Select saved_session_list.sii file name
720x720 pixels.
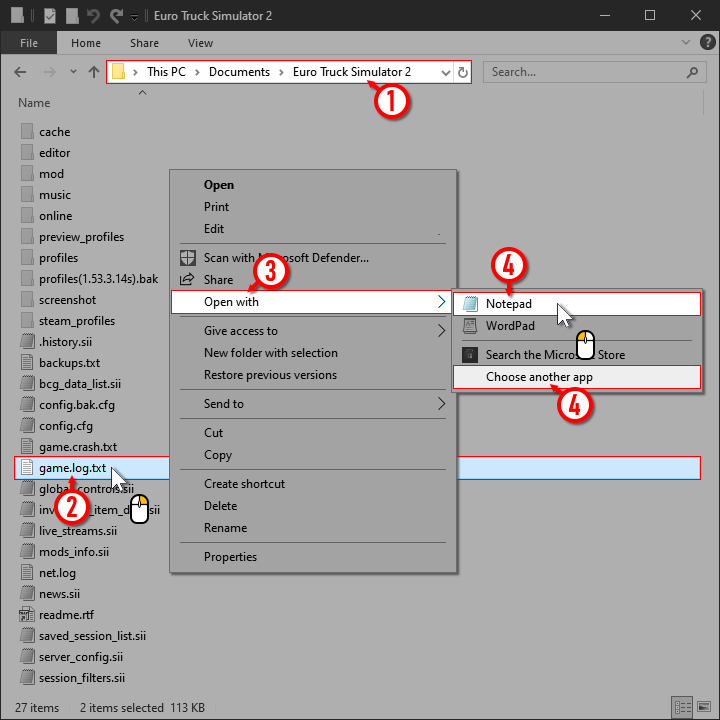[x=92, y=636]
